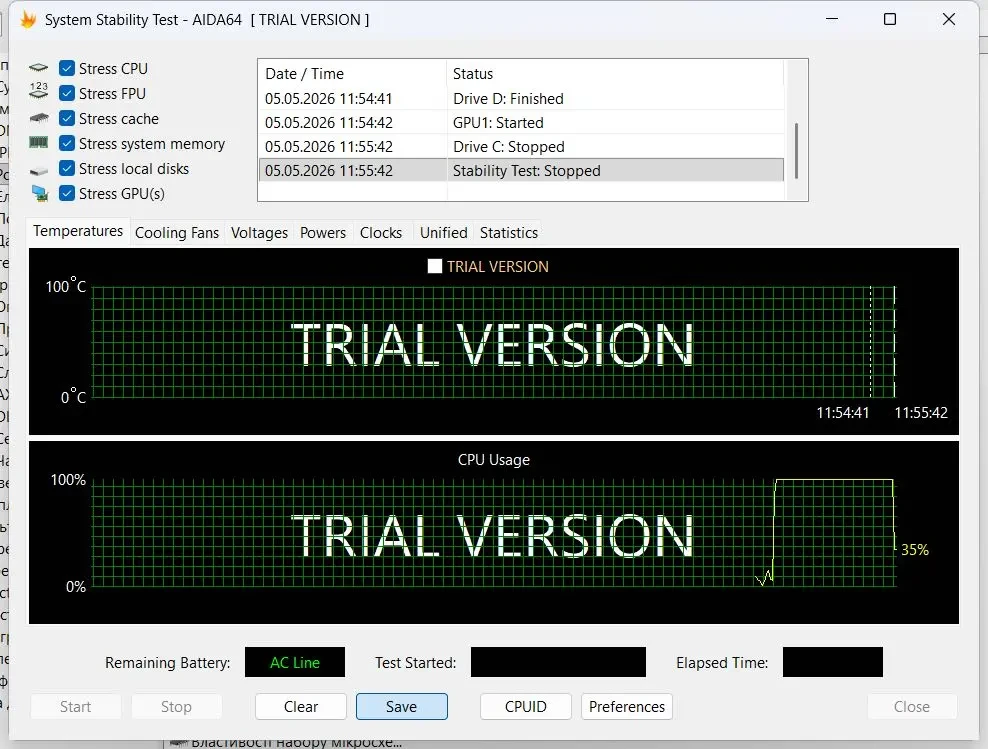
Task: Click the Save button
Action: (401, 707)
